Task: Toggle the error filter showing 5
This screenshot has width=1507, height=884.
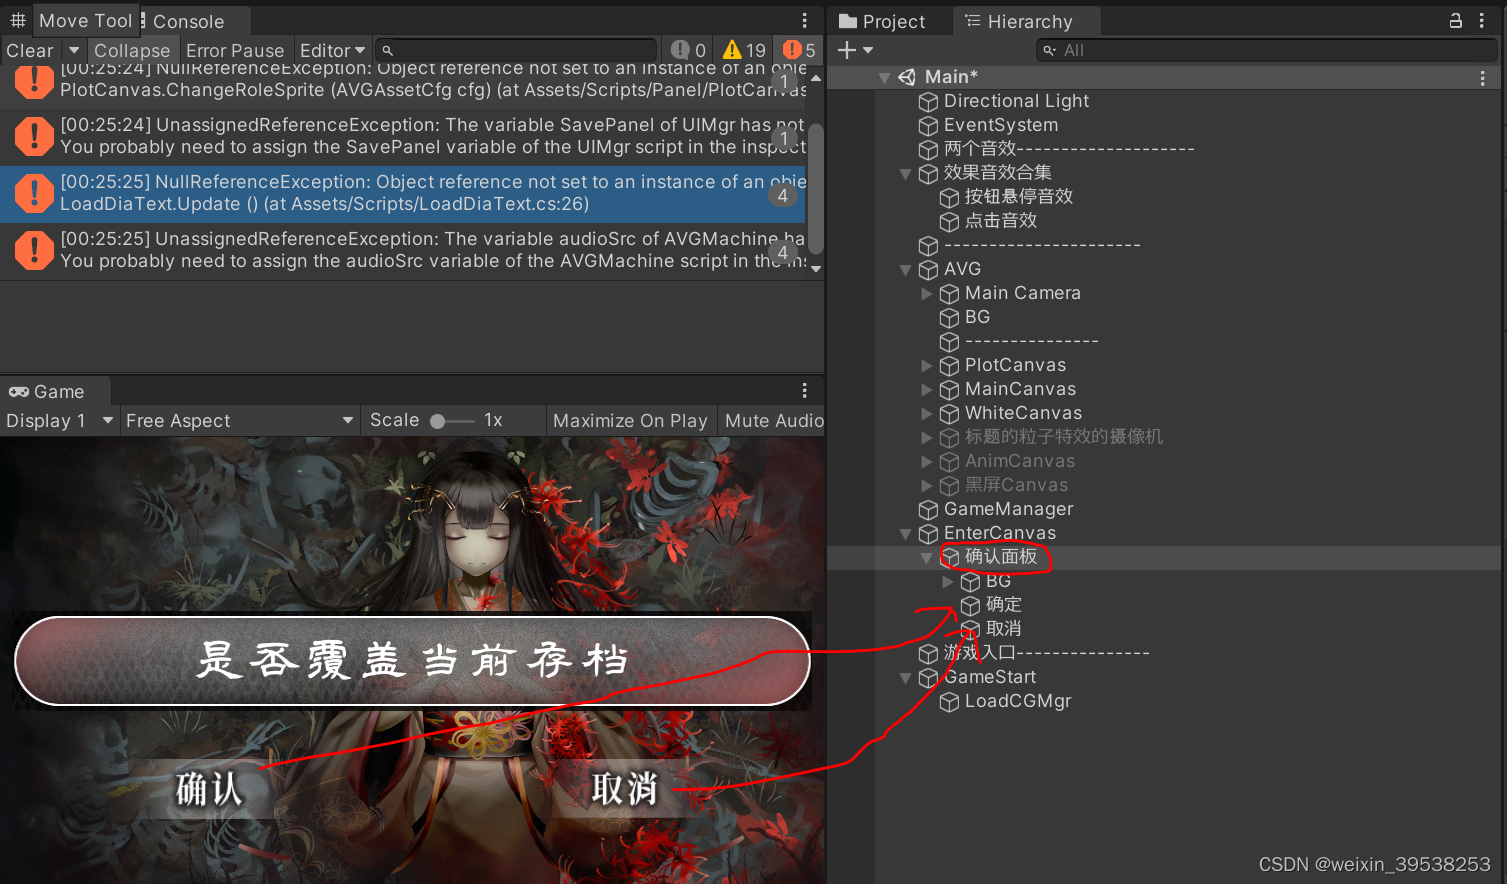Action: click(x=799, y=50)
